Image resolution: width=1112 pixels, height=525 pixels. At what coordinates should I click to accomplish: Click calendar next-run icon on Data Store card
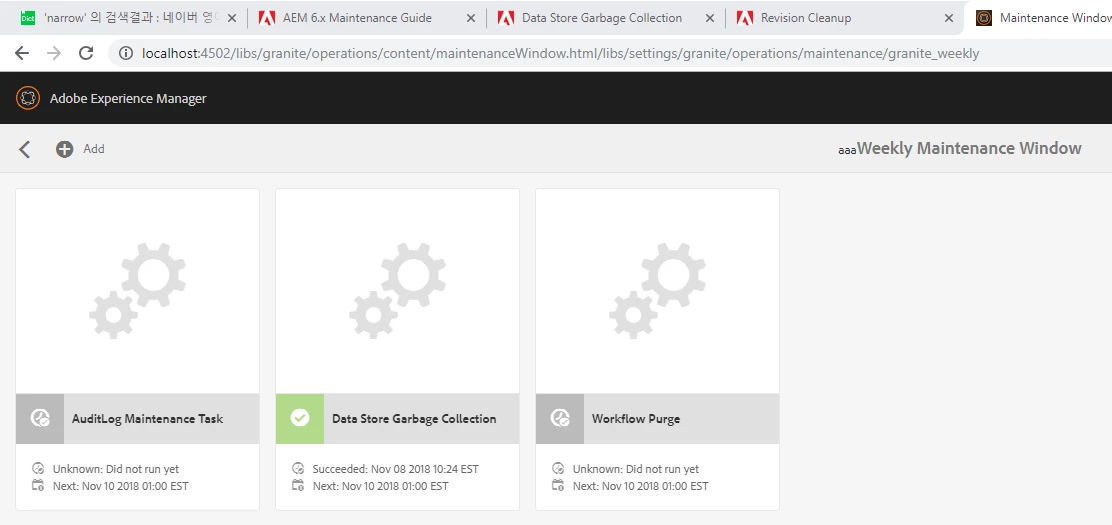[299, 486]
